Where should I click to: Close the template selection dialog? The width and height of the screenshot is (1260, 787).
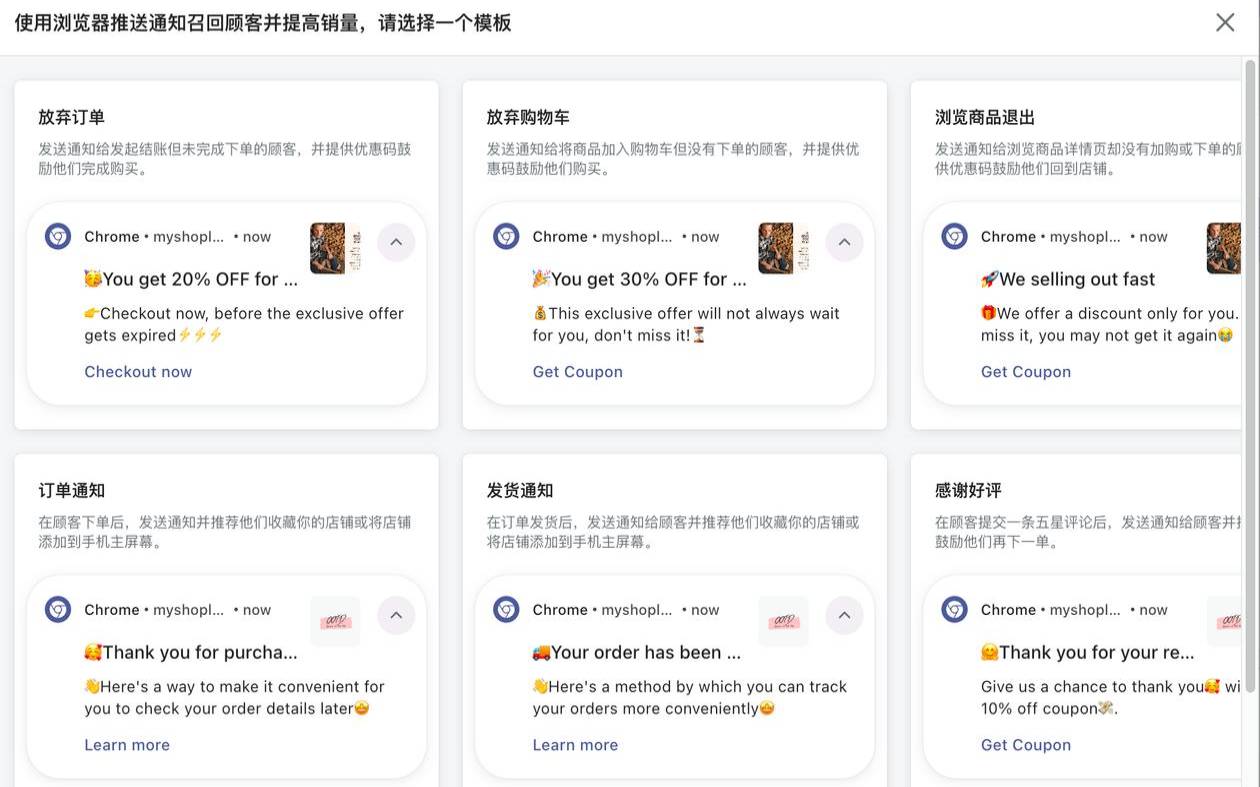[x=1224, y=22]
